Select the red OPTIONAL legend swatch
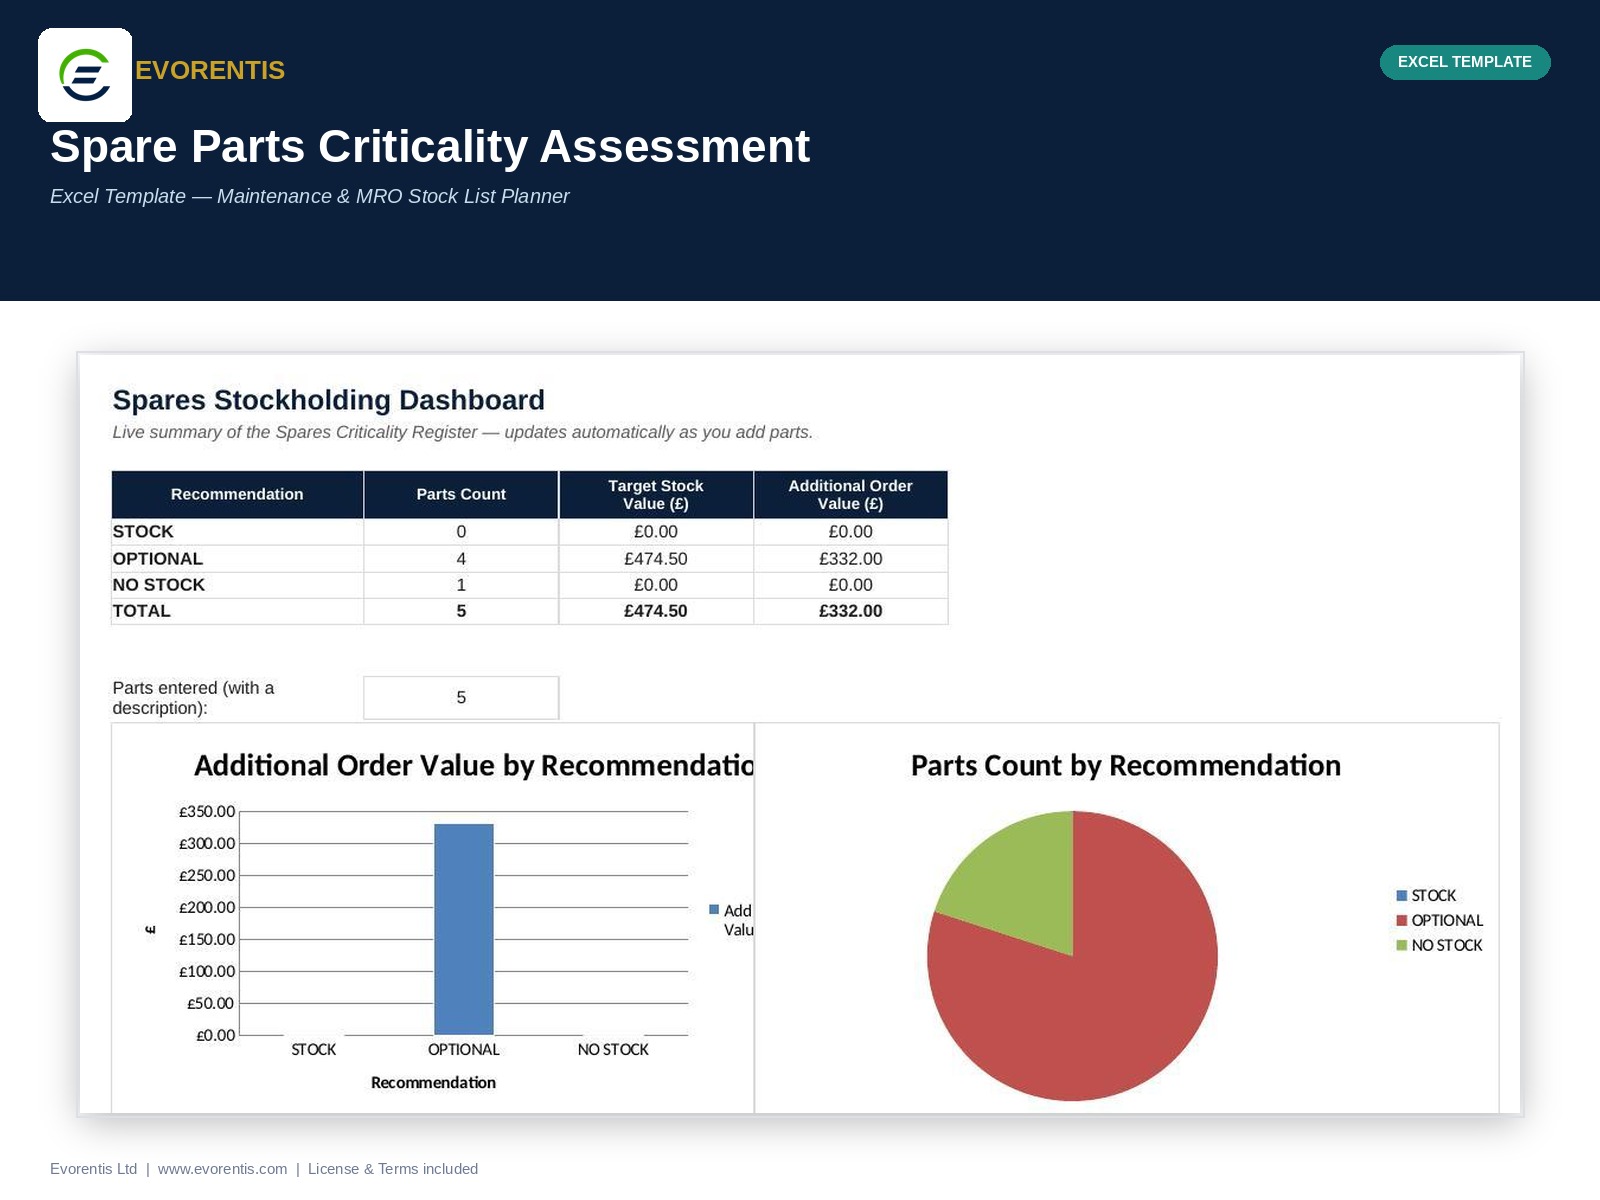 click(1402, 921)
